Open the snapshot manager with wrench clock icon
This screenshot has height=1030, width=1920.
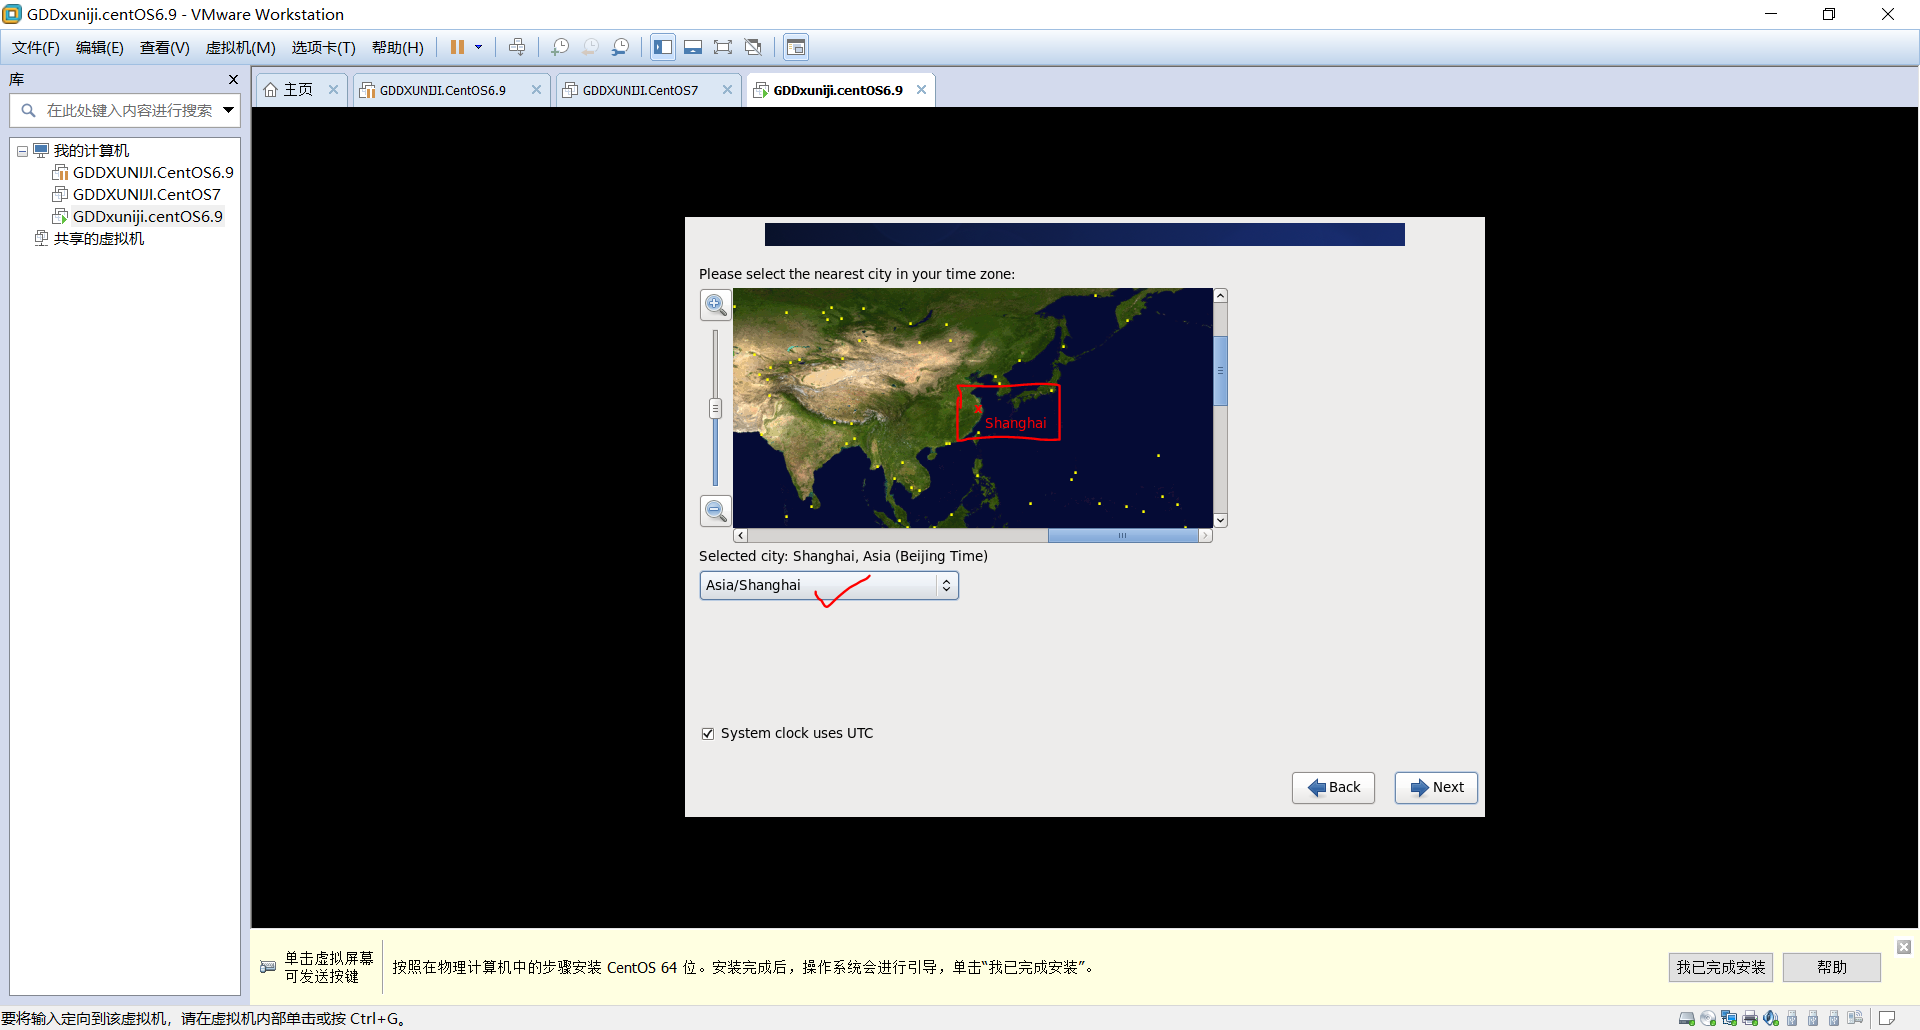[621, 47]
